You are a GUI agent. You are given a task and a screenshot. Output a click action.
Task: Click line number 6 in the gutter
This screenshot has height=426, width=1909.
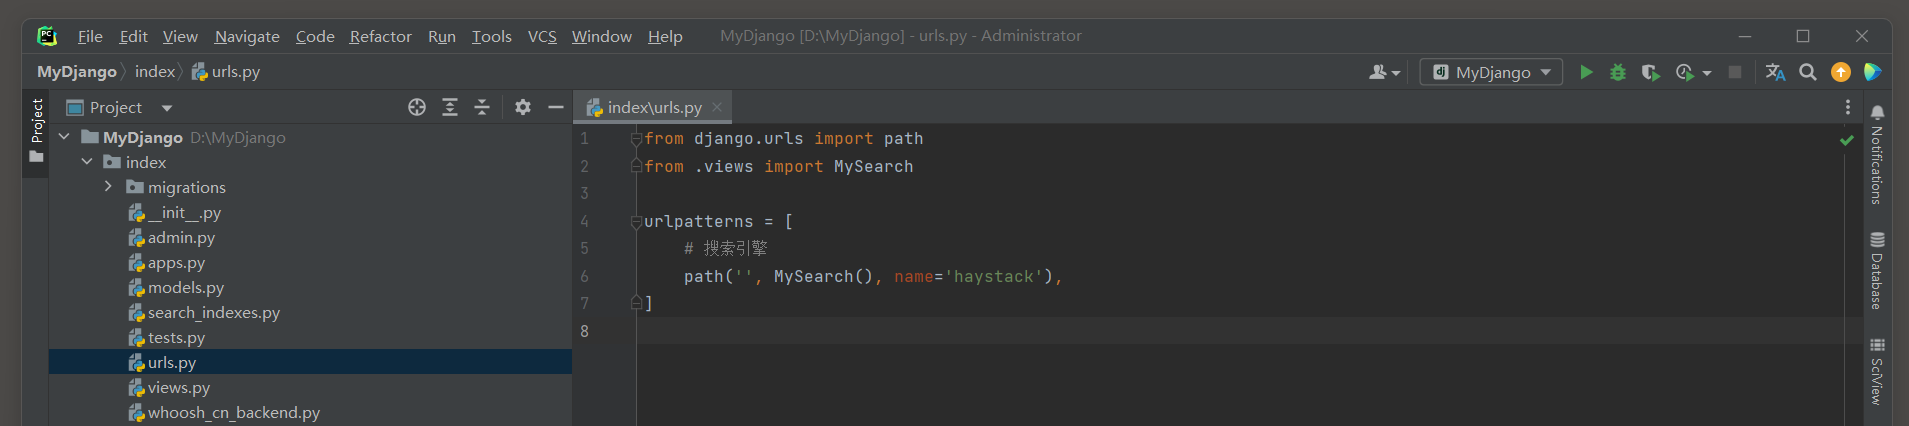pyautogui.click(x=585, y=277)
